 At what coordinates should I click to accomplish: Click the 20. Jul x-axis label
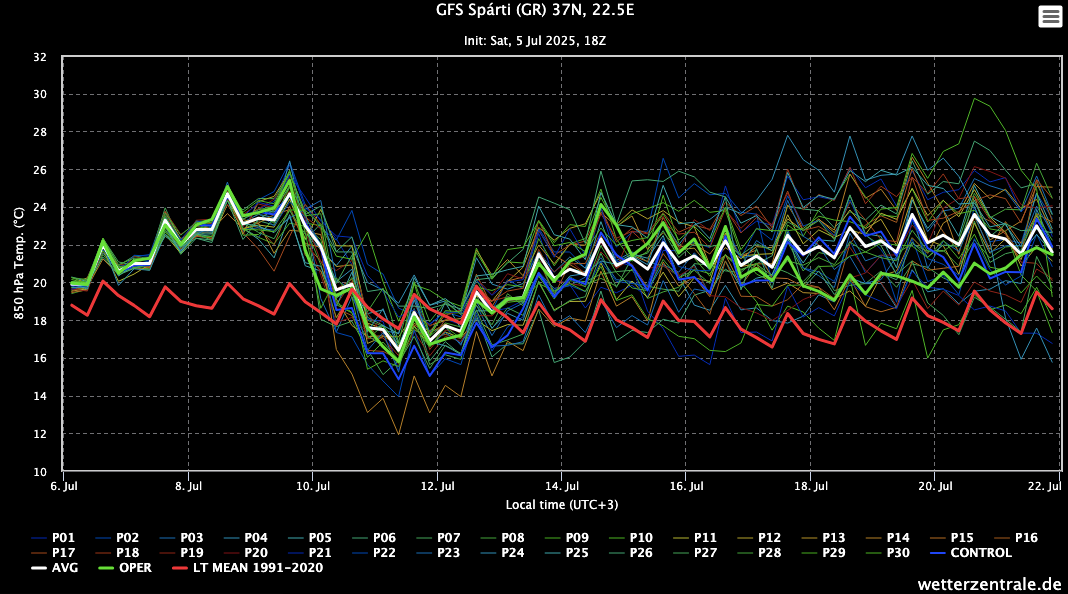tap(935, 486)
